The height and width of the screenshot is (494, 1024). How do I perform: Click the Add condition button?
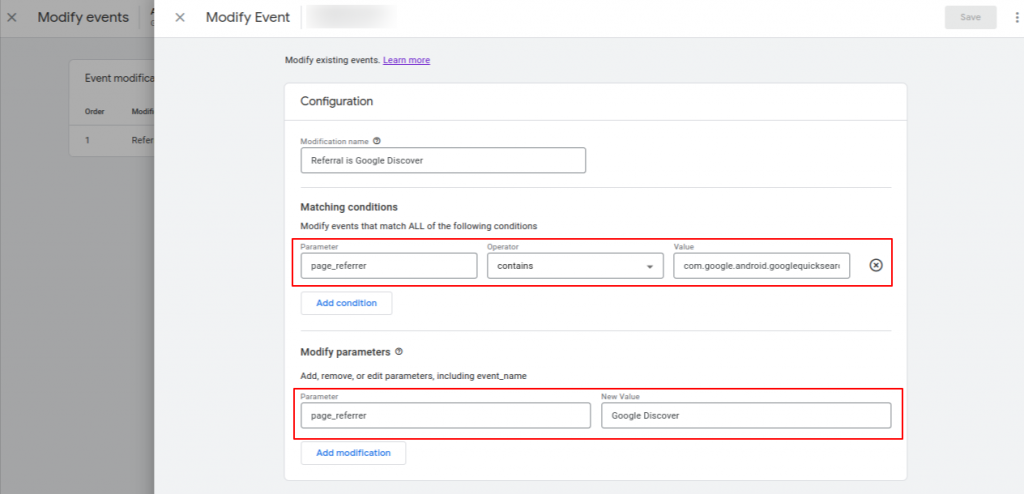(x=346, y=303)
